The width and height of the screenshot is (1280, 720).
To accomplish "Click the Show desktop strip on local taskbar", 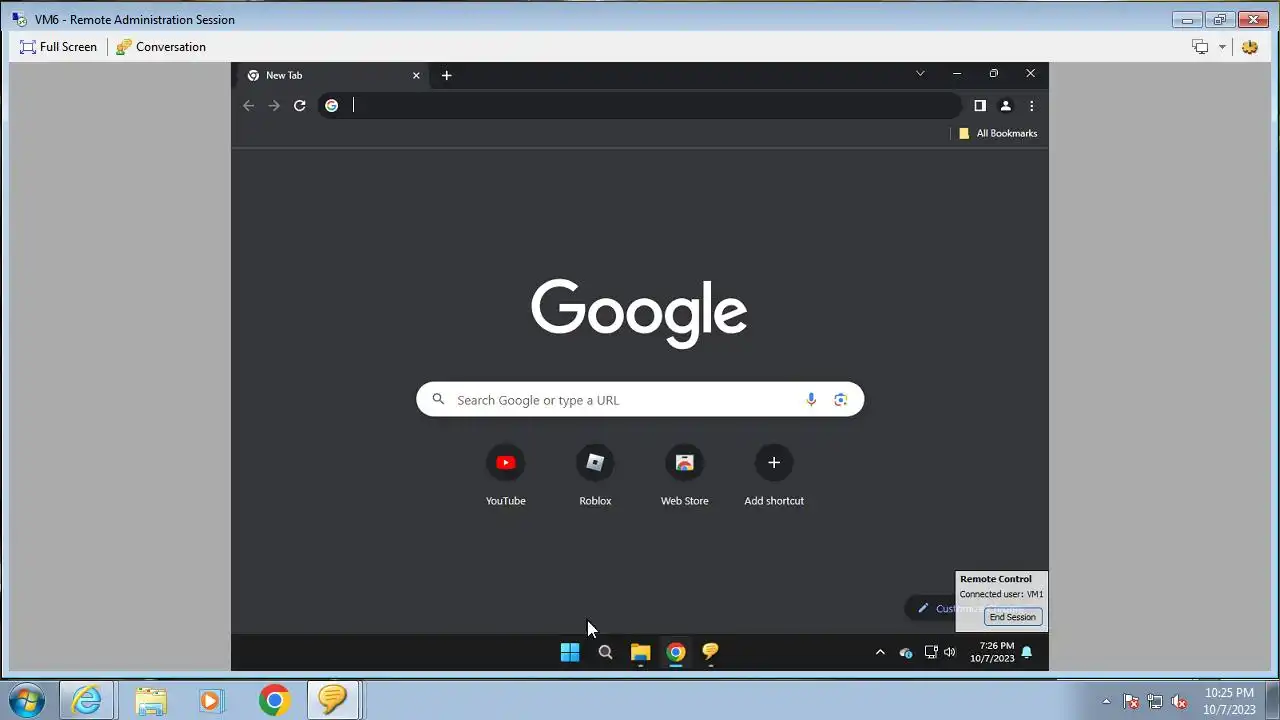I will (x=1273, y=701).
